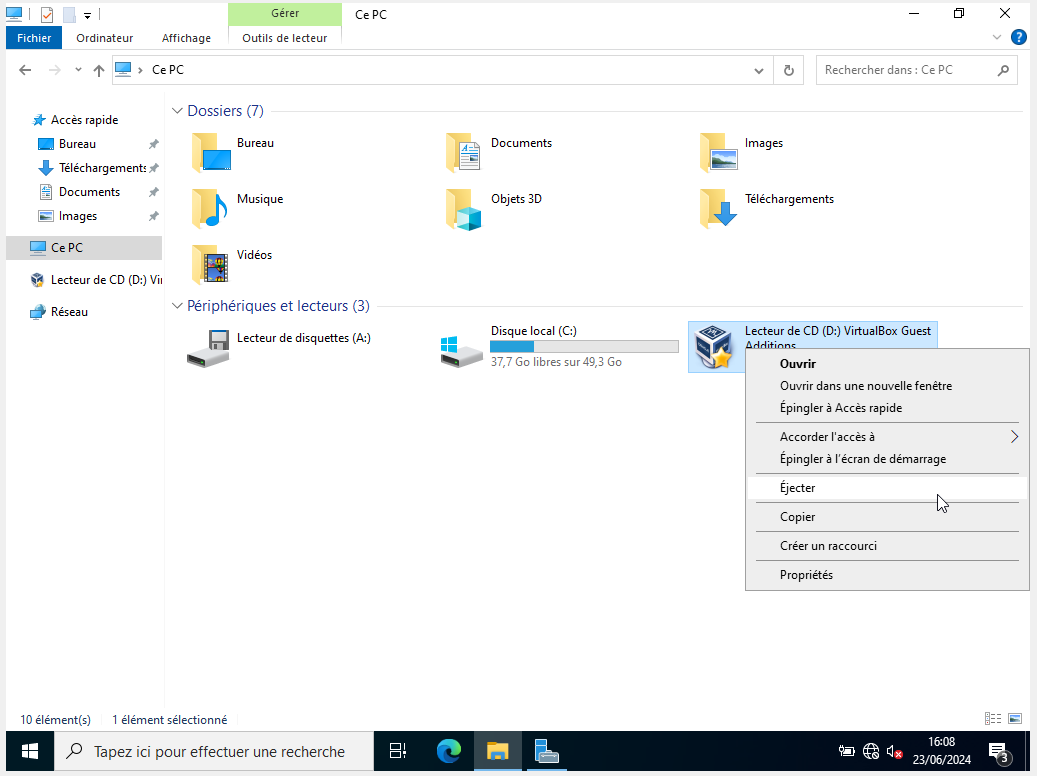Image resolution: width=1037 pixels, height=776 pixels.
Task: Select Propriétés in the context menu
Action: (x=806, y=575)
